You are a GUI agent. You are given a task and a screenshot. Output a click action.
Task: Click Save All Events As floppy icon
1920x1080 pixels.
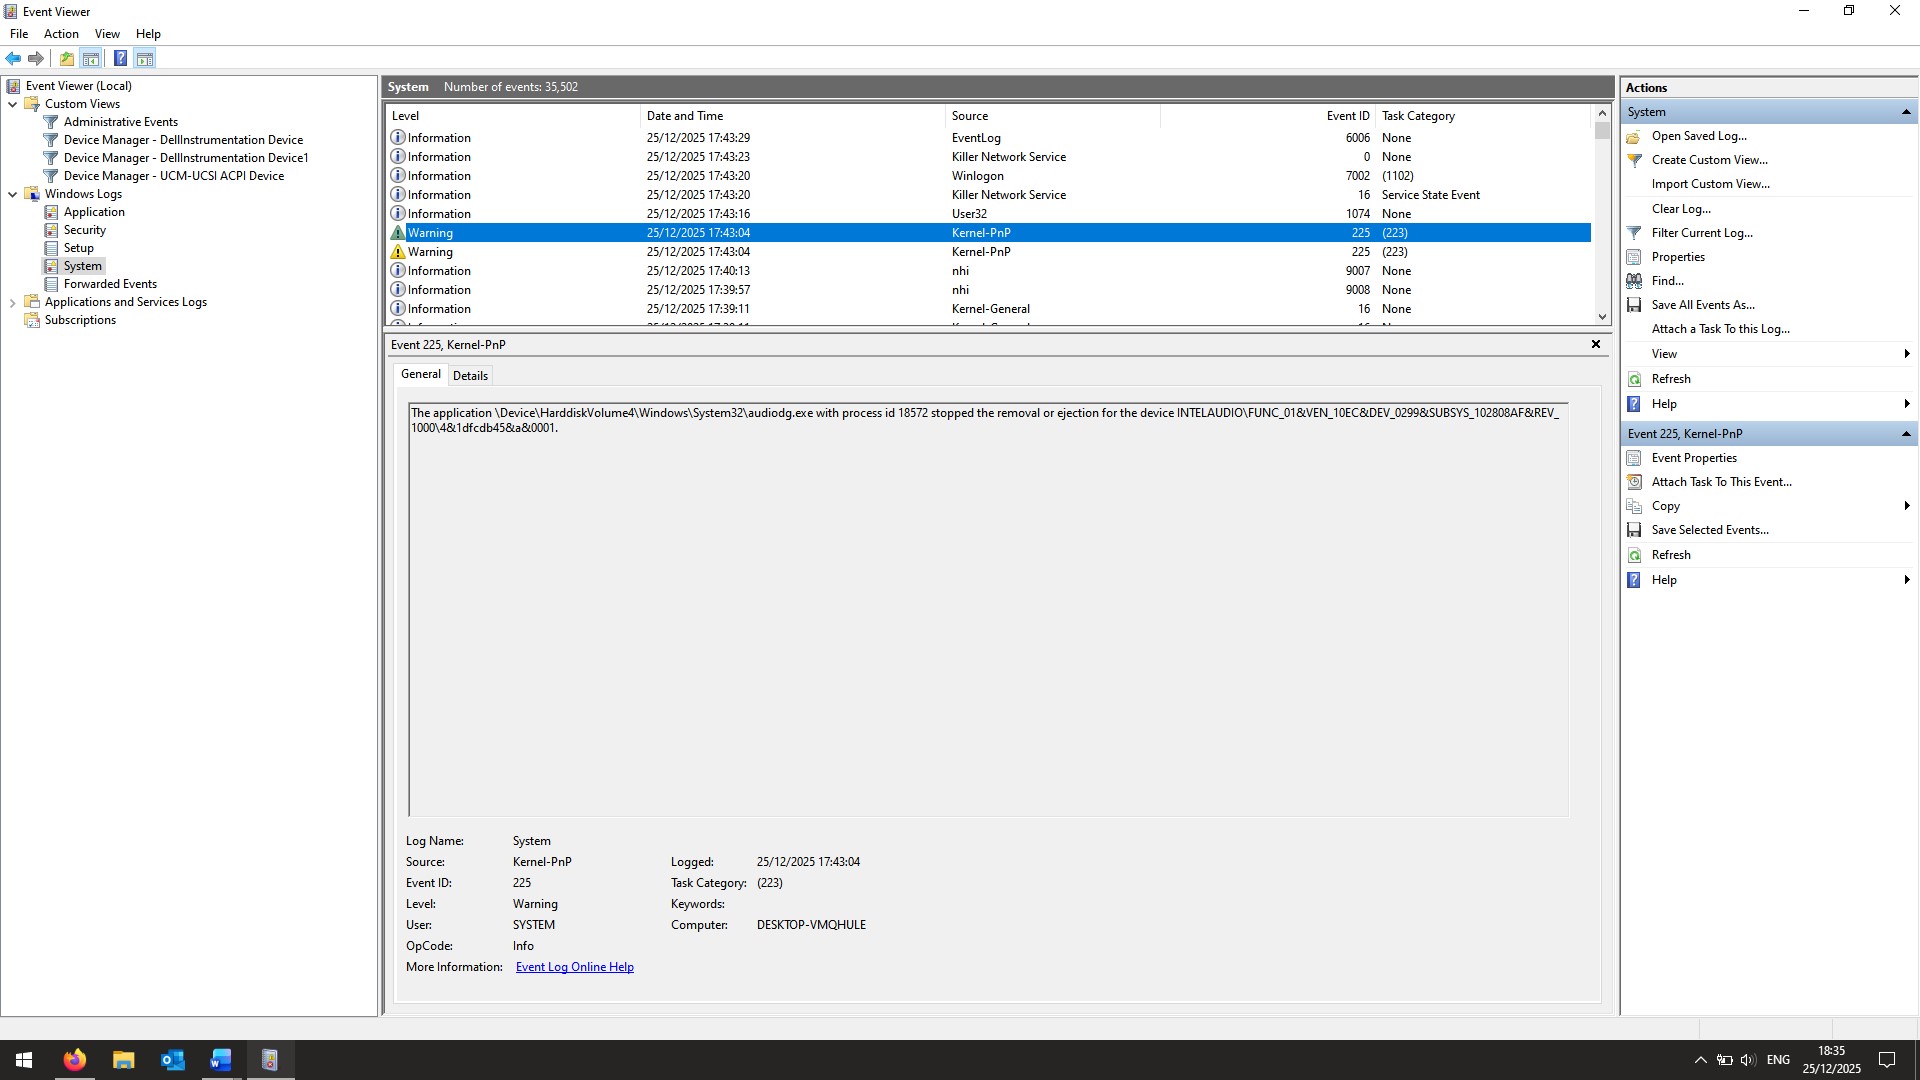pos(1634,305)
